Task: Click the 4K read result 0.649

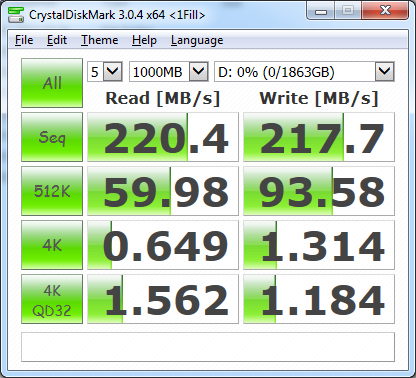Action: coord(163,245)
